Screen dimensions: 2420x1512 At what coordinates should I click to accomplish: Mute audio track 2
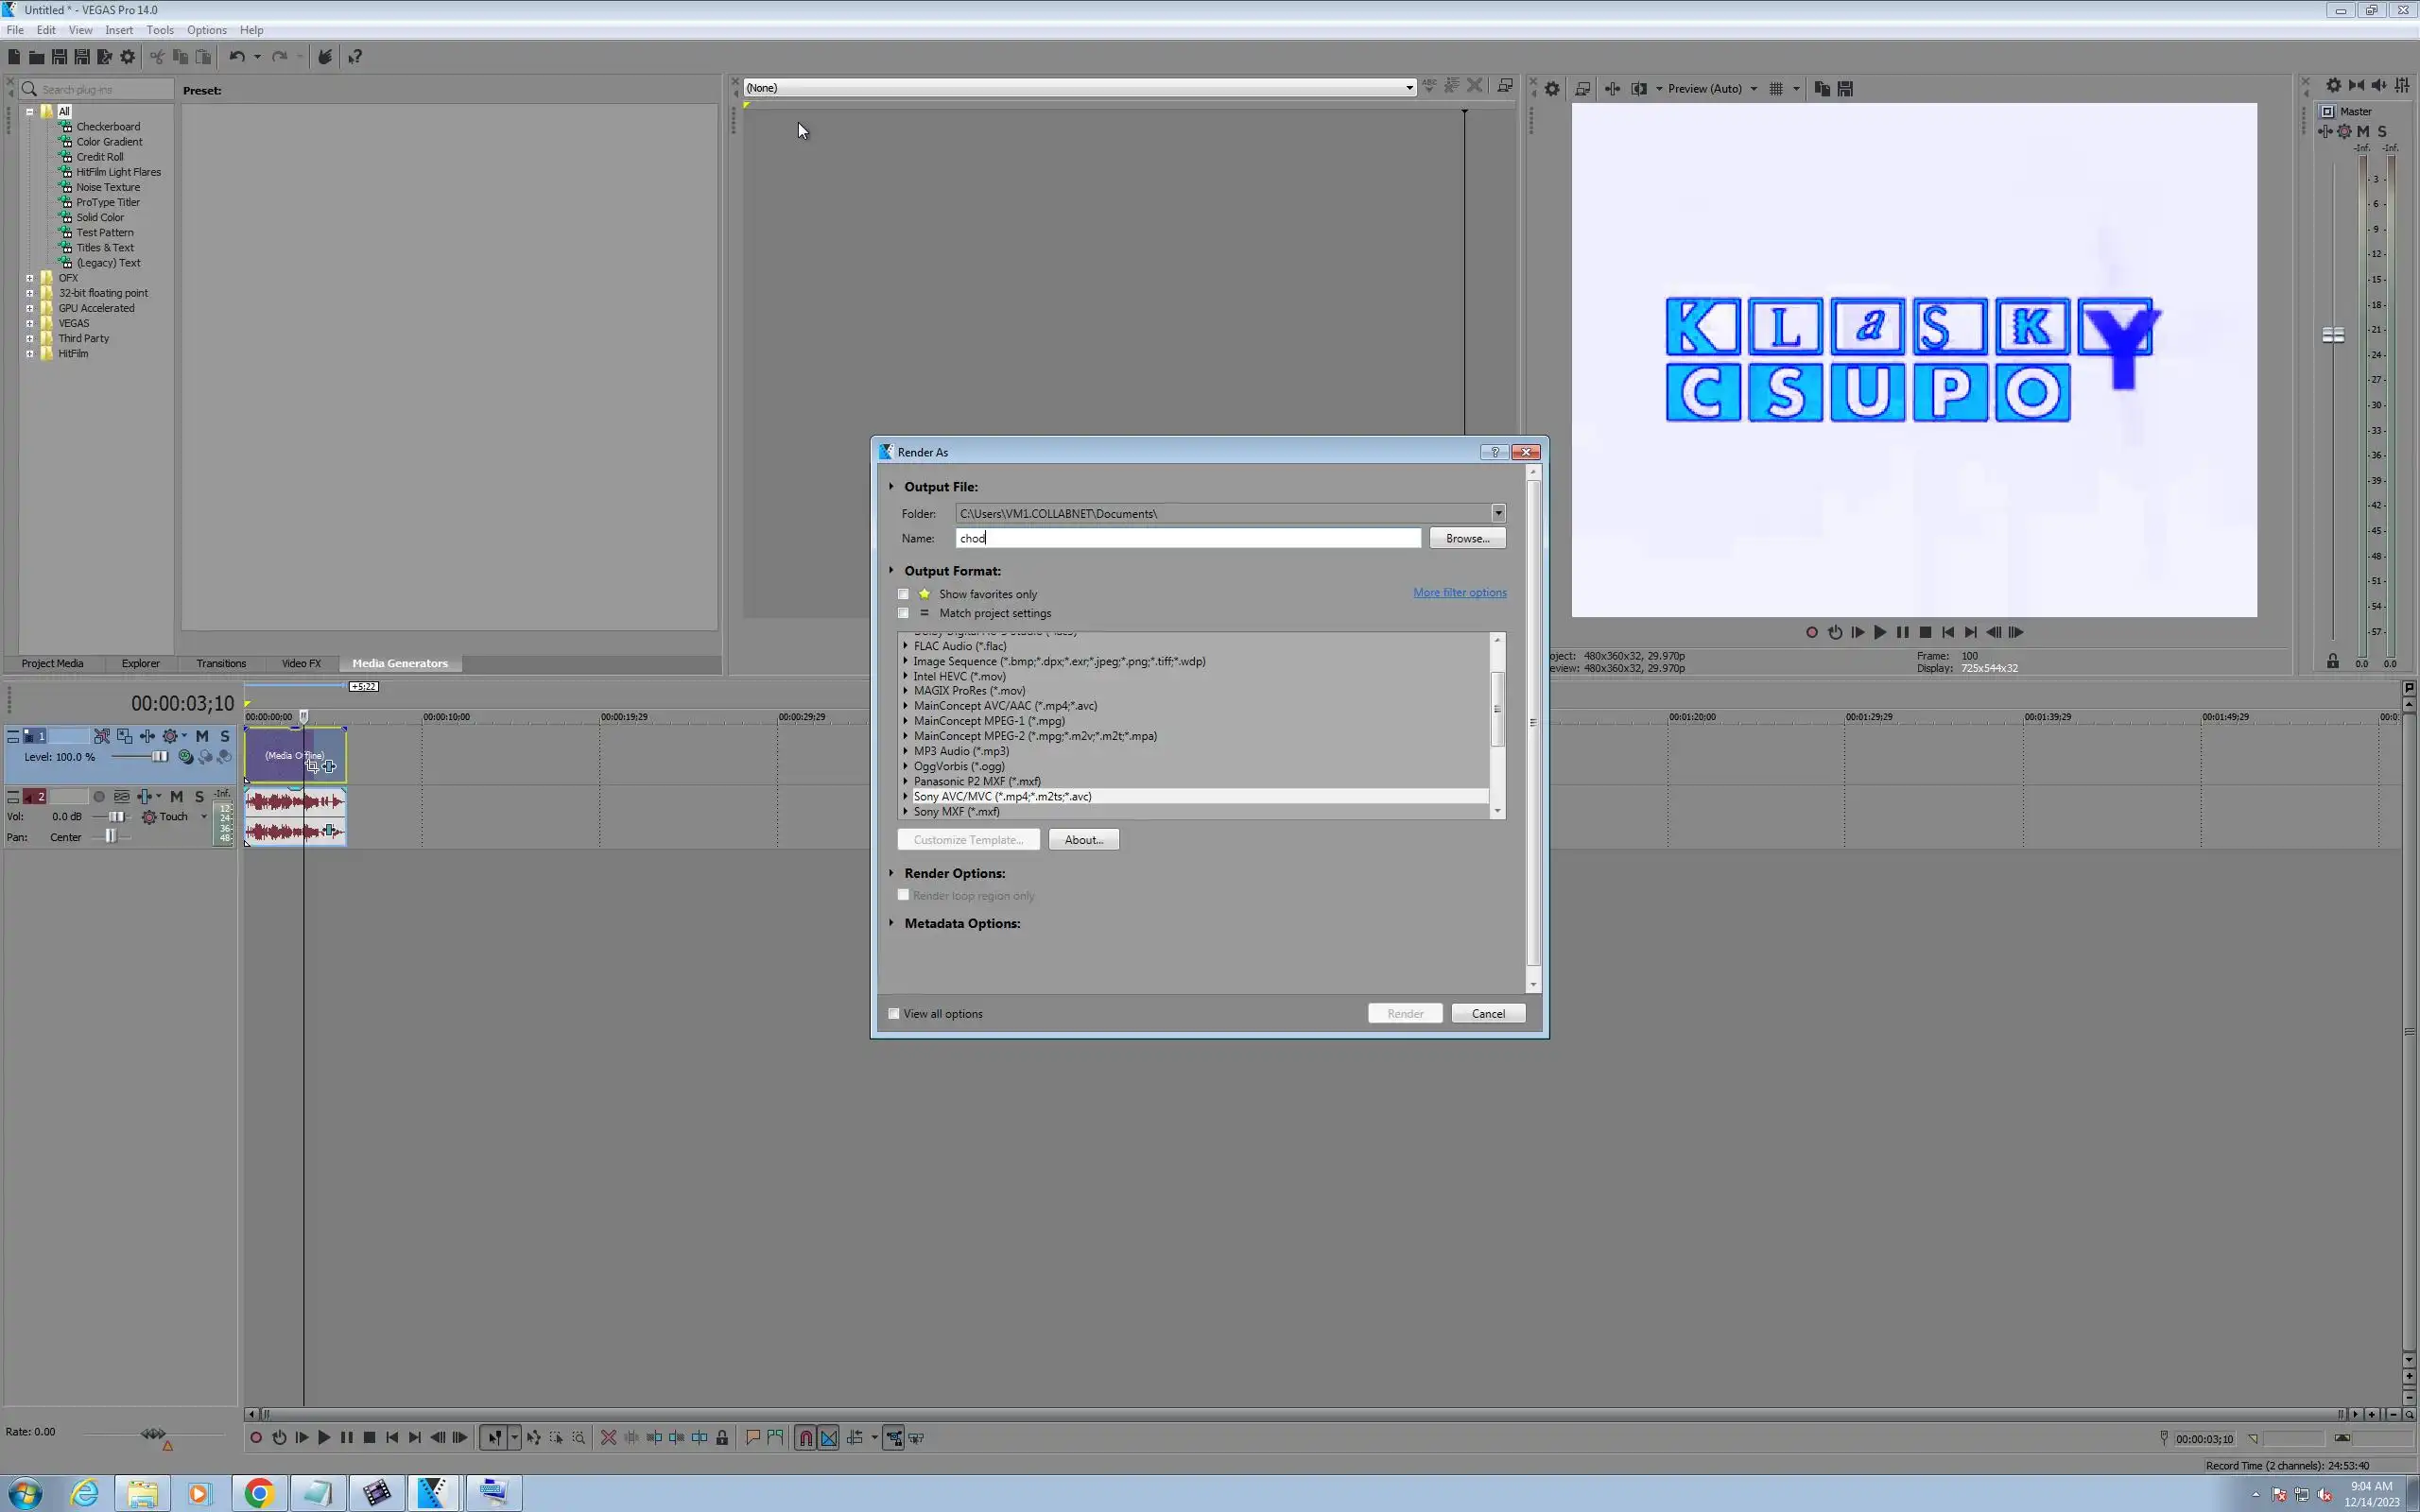coord(177,797)
